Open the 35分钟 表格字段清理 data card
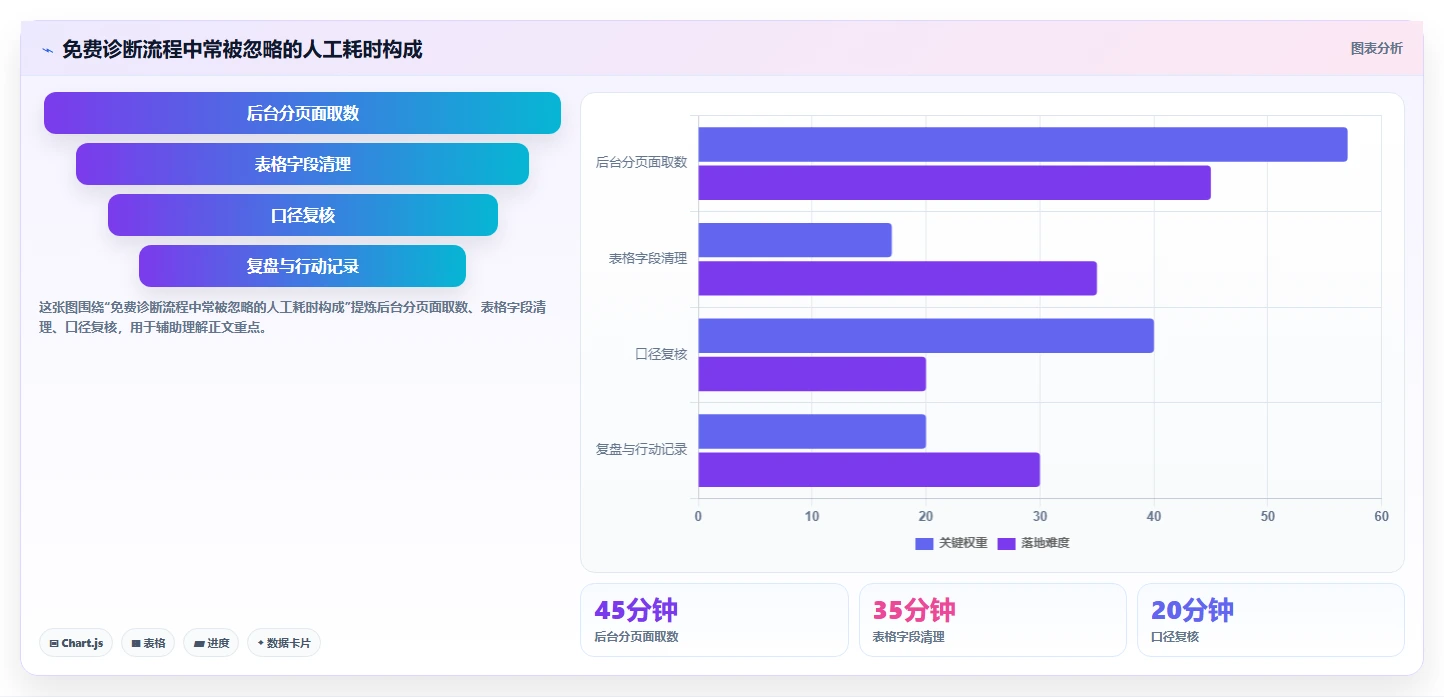 point(993,620)
